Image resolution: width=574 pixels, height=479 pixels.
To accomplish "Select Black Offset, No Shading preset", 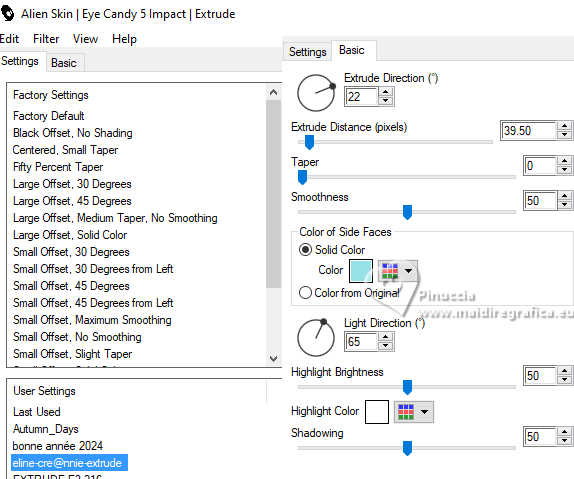I will pyautogui.click(x=72, y=133).
